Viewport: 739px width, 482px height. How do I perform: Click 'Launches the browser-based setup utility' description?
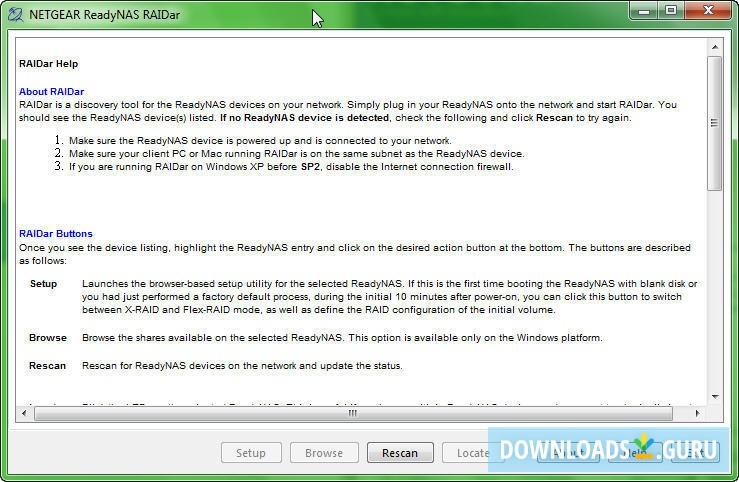coord(389,297)
